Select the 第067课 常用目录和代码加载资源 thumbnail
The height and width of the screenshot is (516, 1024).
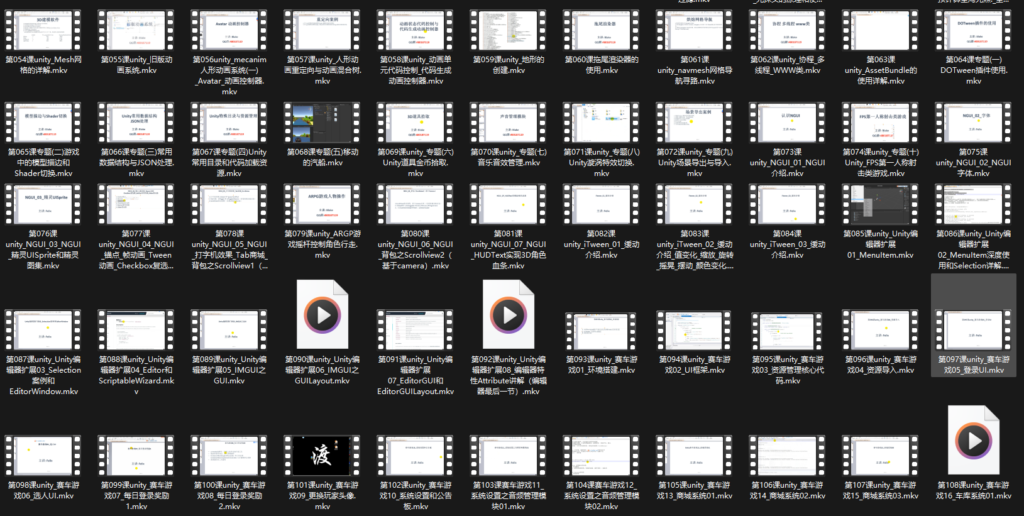(229, 122)
